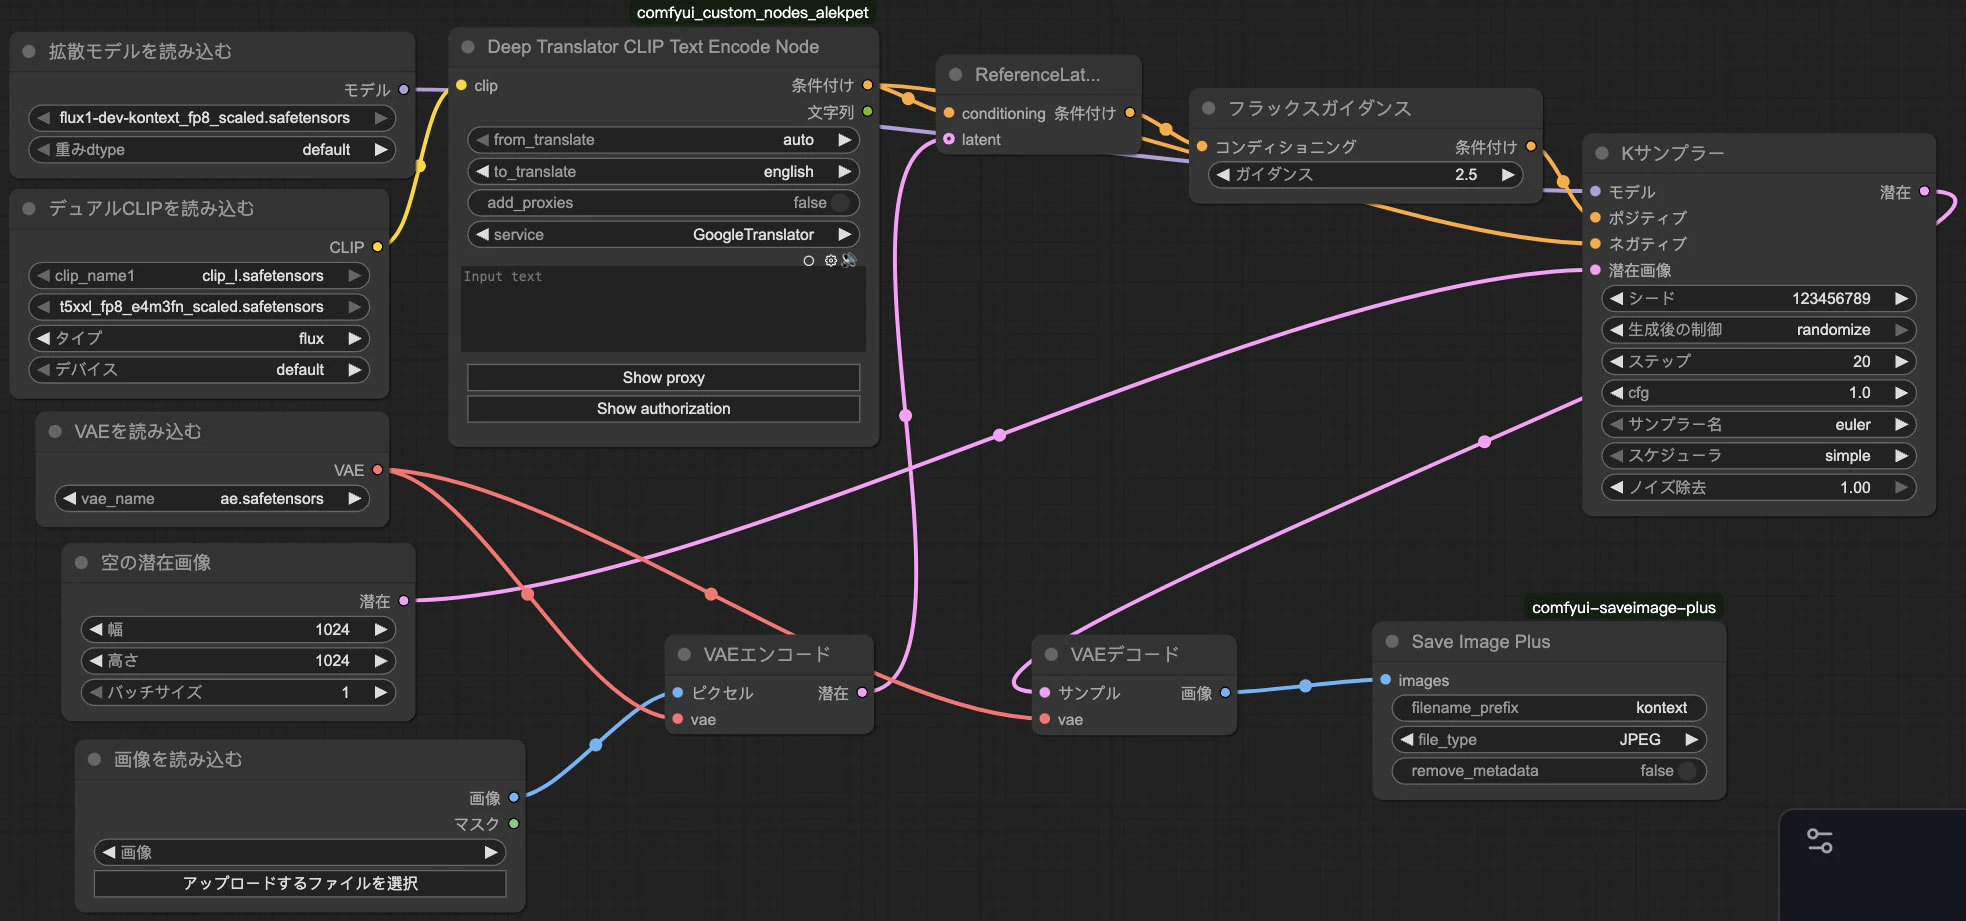Click the latent input port on ReferenceLat... node
1966x921 pixels.
[948, 139]
